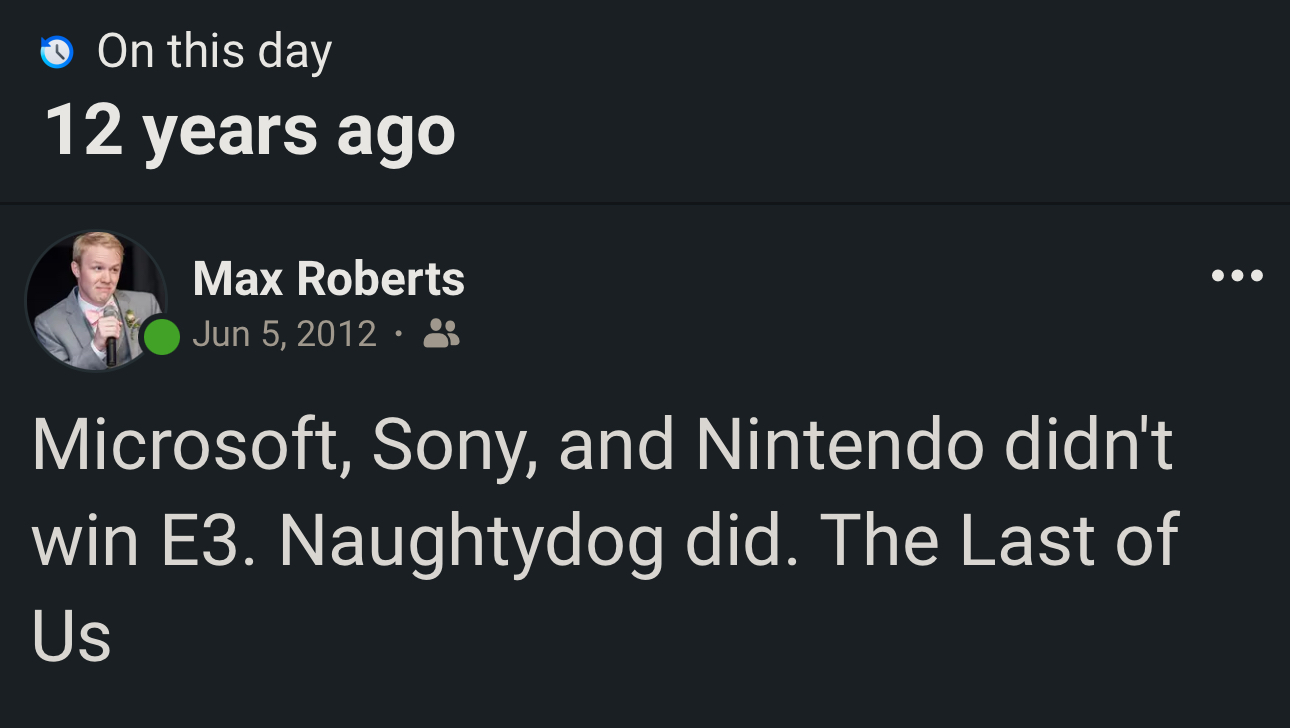The image size is (1290, 728).
Task: Click the On this day clock icon
Action: [56, 51]
